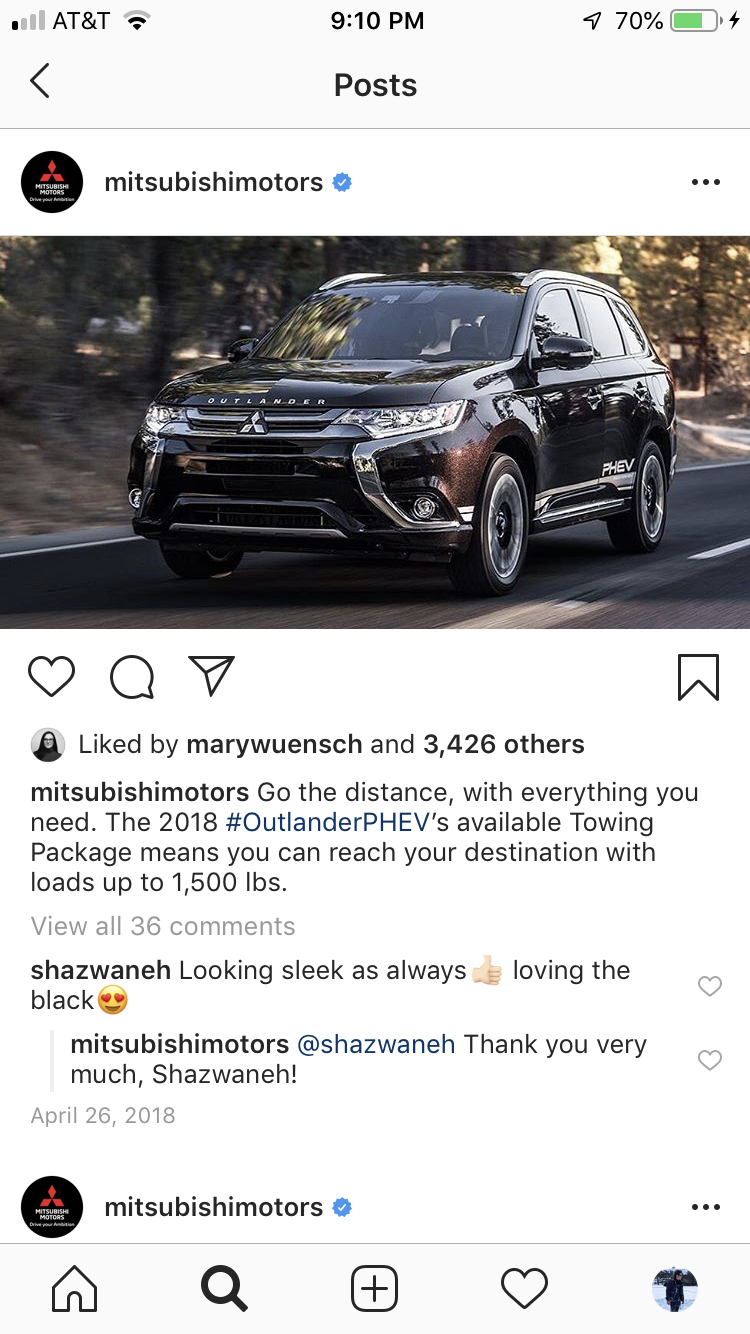Viewport: 750px width, 1334px height.
Task: Go to Home tab
Action: (x=75, y=1289)
